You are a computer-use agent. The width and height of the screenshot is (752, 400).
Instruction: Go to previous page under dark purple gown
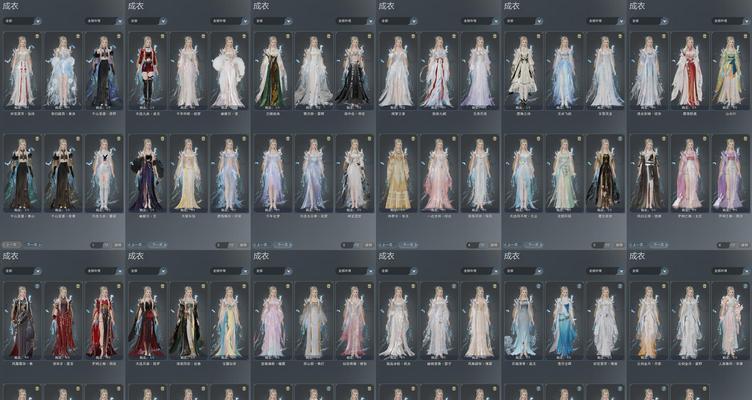point(136,245)
